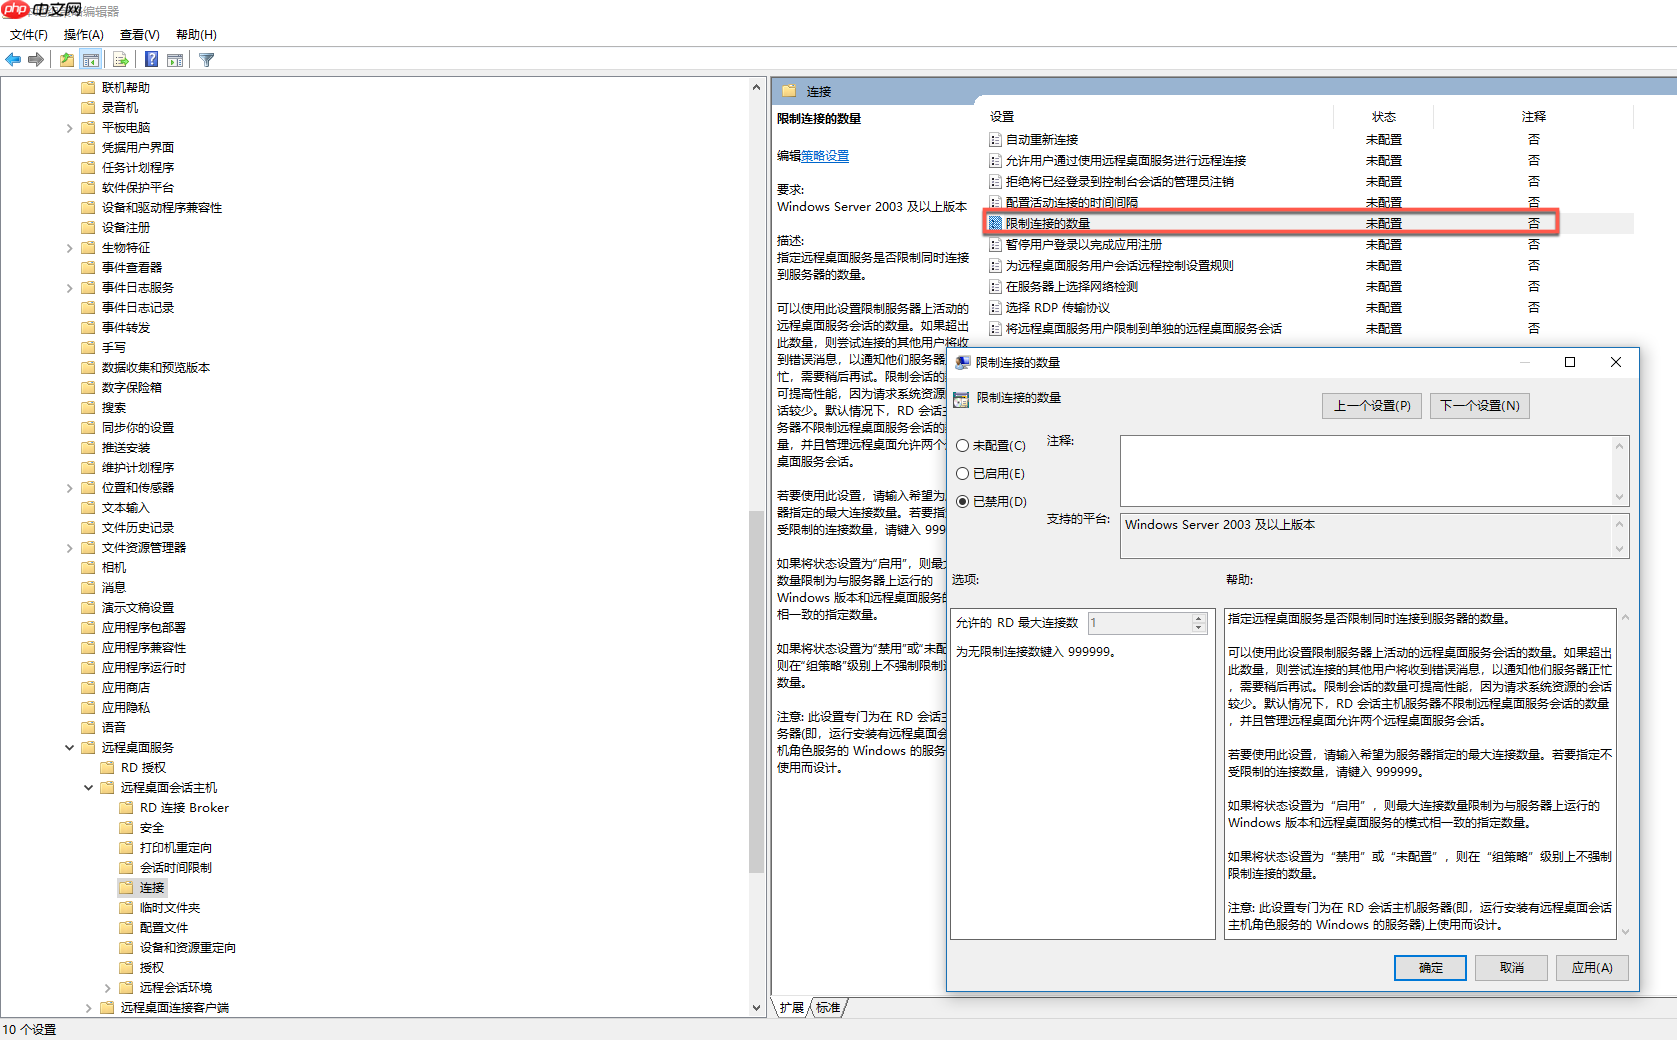Open the 操作(A) menu
This screenshot has width=1677, height=1040.
tap(84, 35)
